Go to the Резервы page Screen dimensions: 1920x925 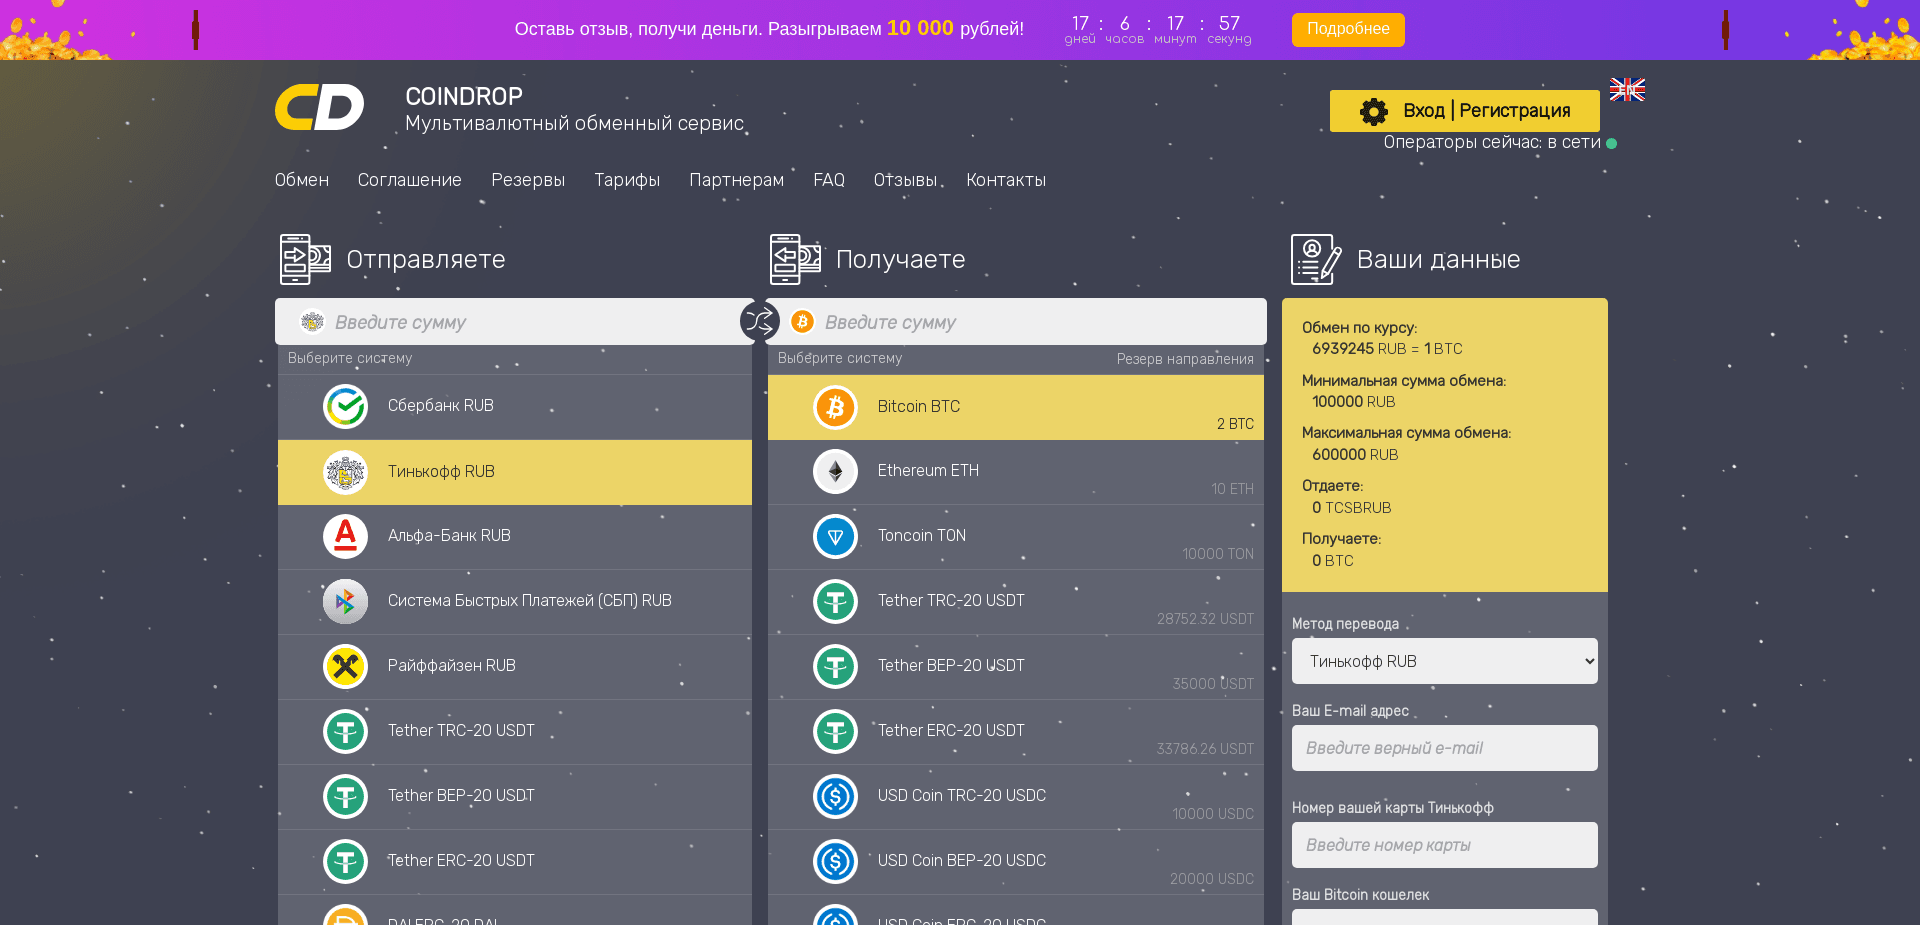tap(528, 181)
